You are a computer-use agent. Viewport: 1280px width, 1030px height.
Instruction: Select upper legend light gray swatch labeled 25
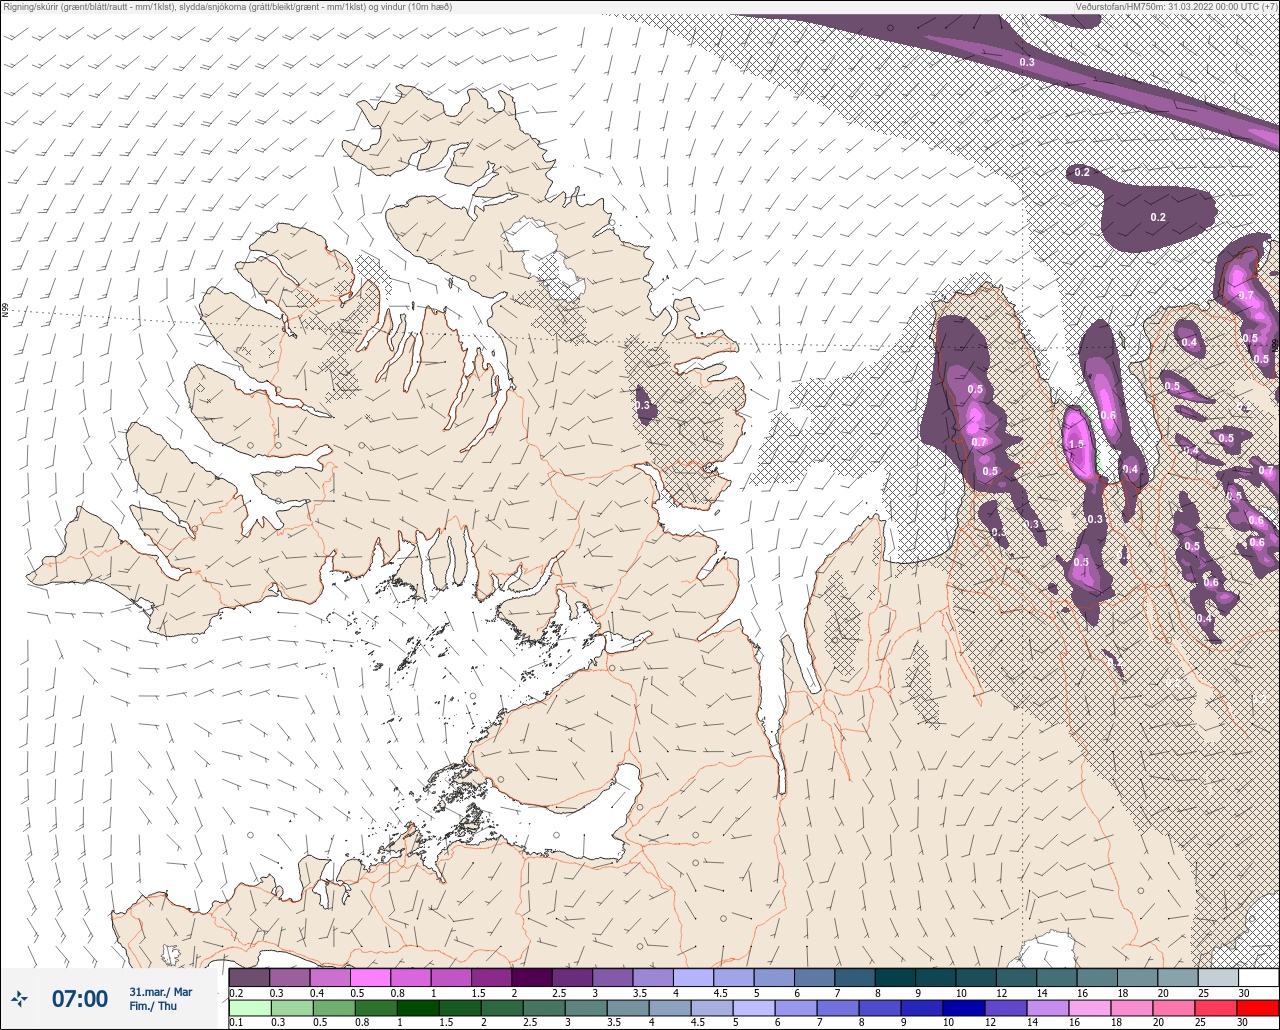(1219, 977)
